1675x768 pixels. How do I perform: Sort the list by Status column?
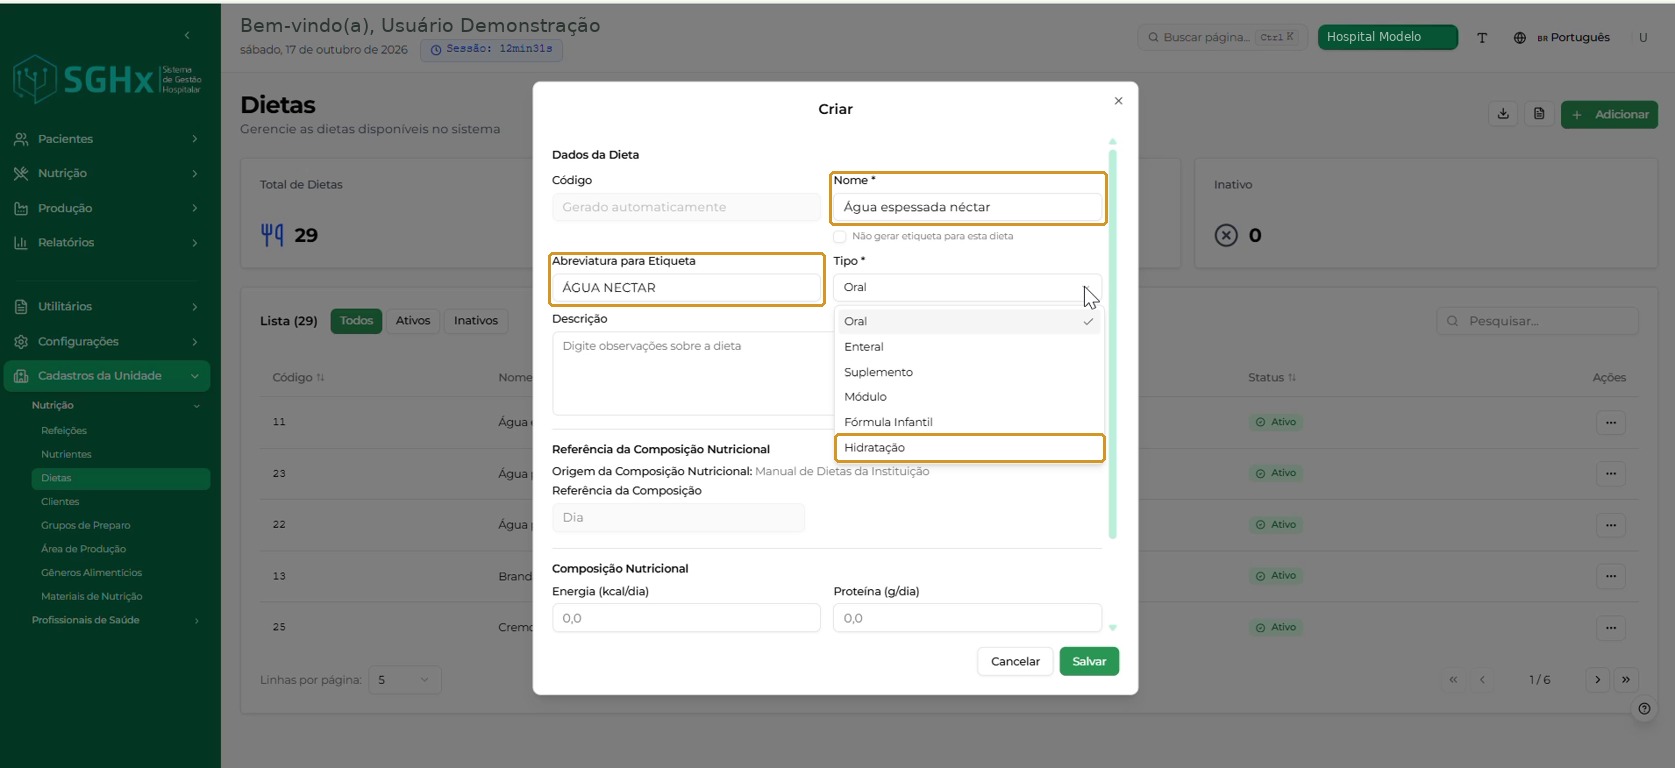pyautogui.click(x=1272, y=378)
